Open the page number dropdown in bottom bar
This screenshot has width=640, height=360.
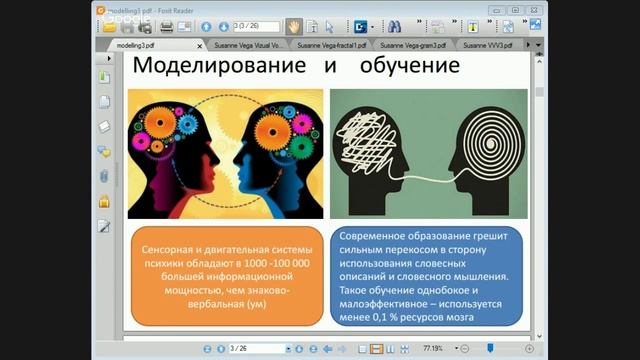pos(288,349)
